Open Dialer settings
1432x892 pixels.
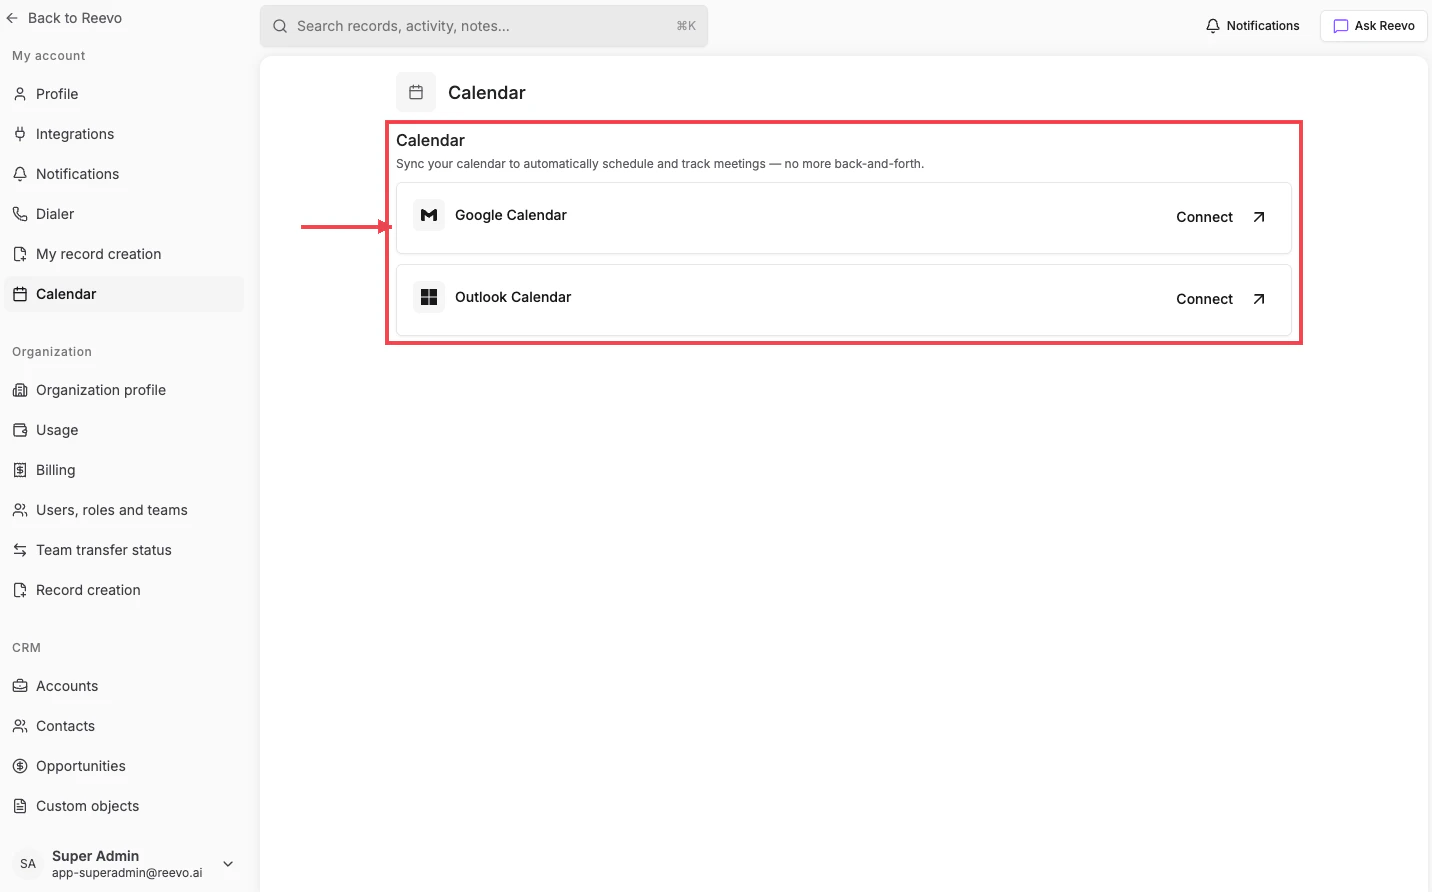coord(124,214)
